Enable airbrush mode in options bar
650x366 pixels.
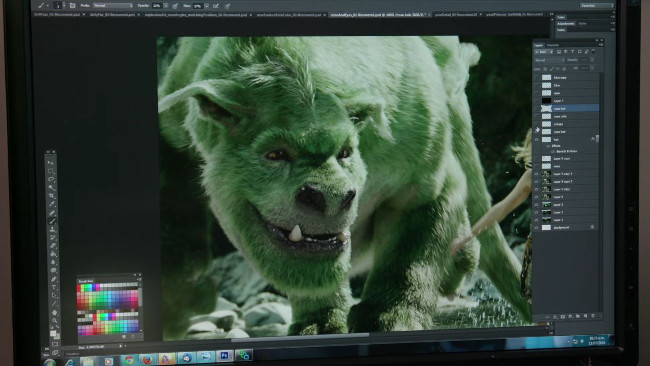(216, 6)
